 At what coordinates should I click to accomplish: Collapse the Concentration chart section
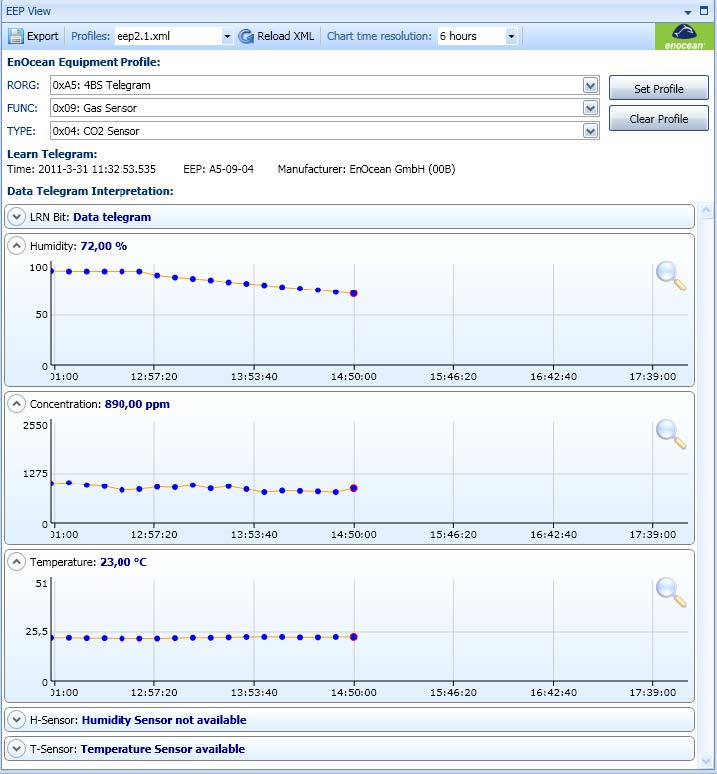(x=17, y=404)
